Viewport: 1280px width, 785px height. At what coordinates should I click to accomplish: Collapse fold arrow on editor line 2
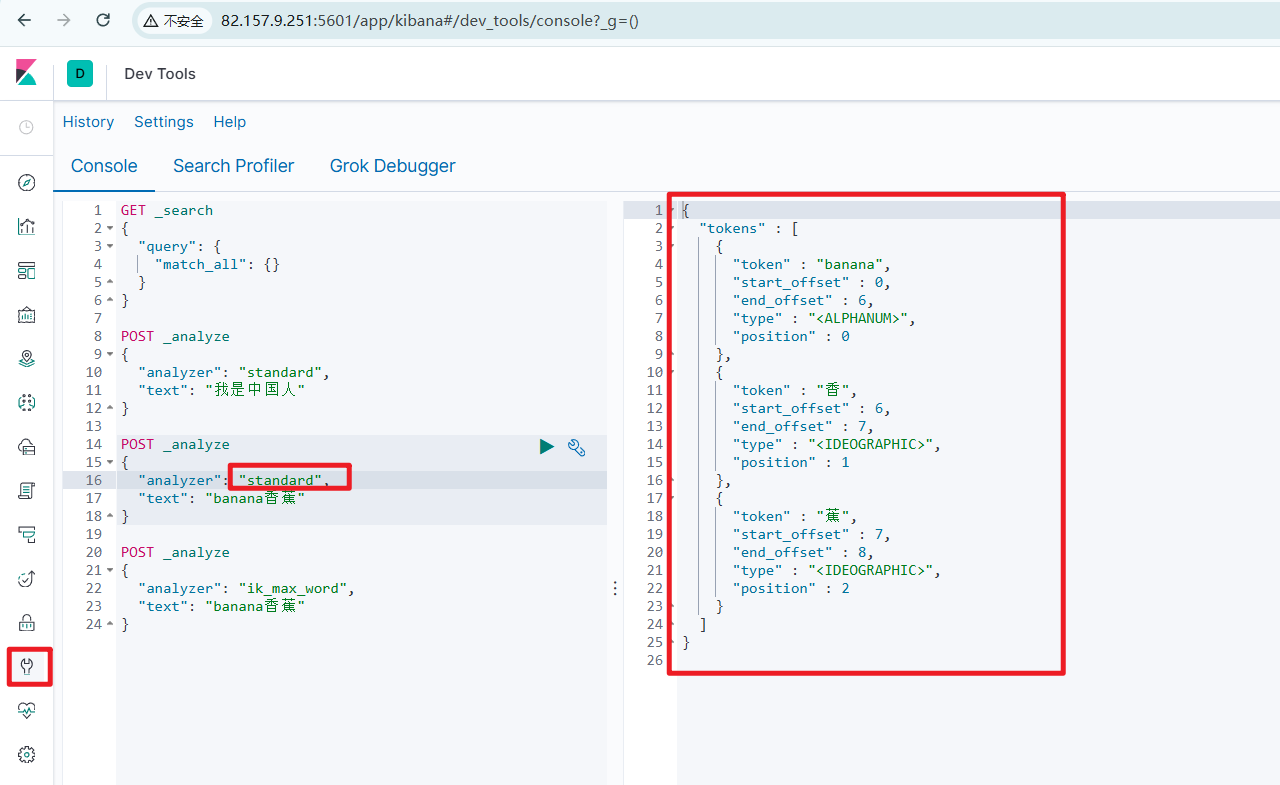110,228
